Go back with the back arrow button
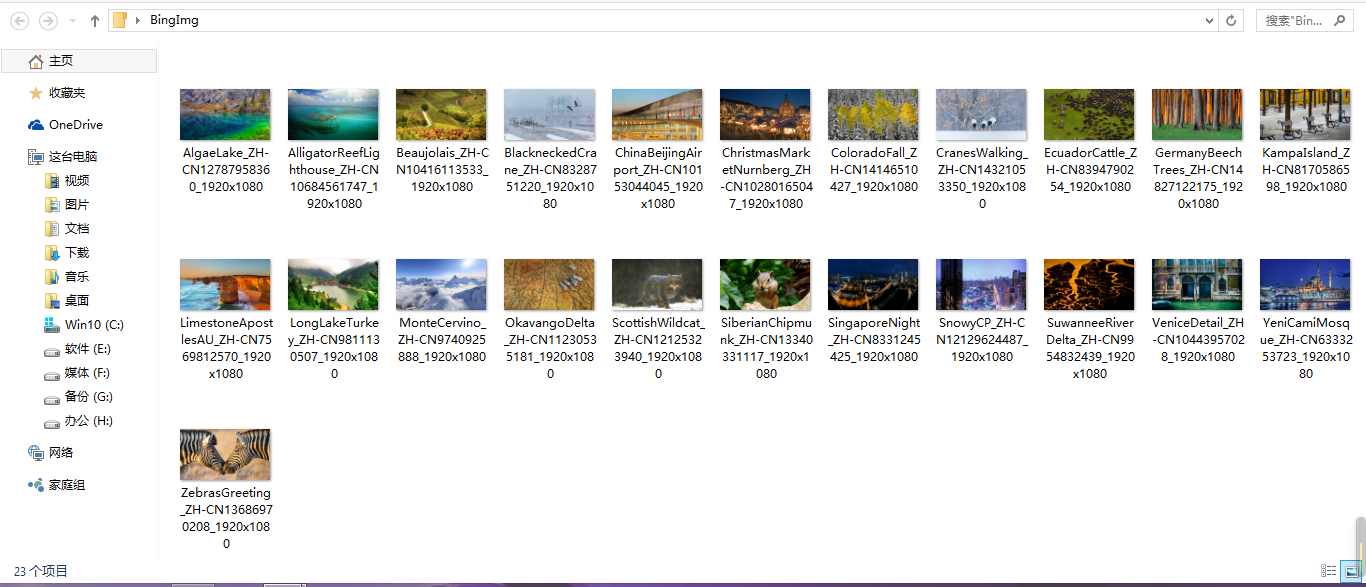The width and height of the screenshot is (1366, 587). (x=19, y=20)
